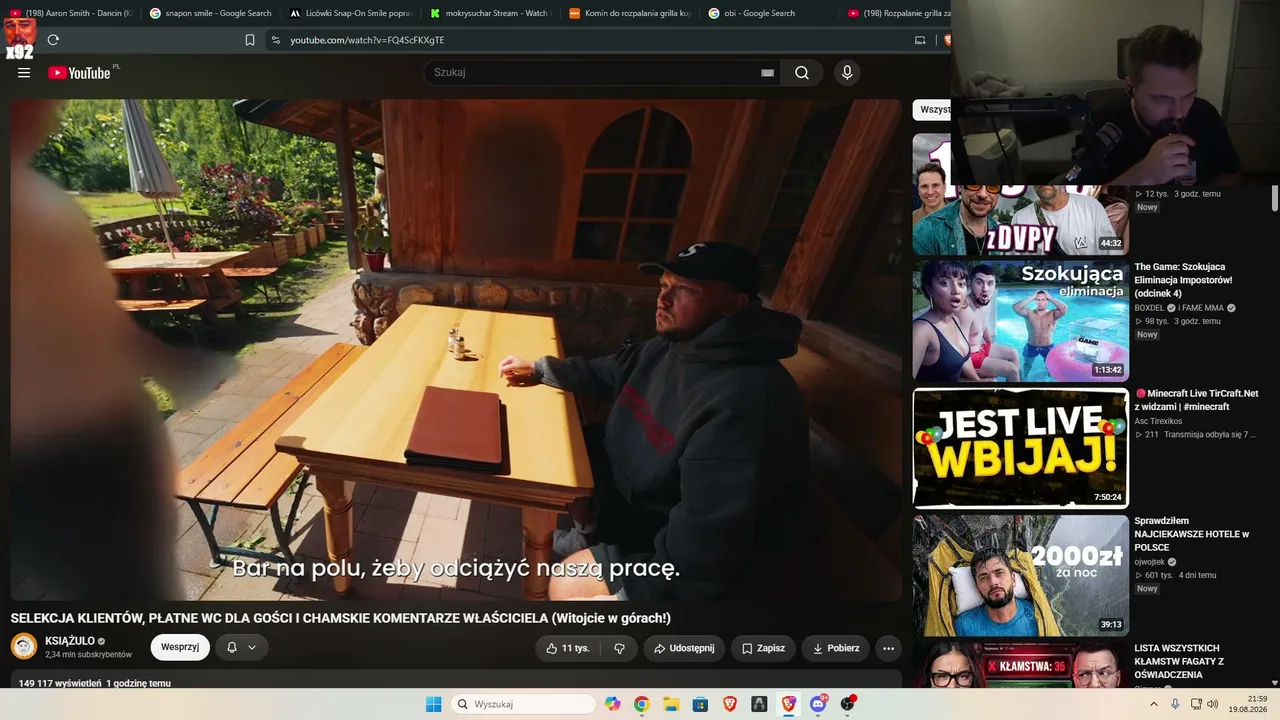Click the Pobierz download button
The height and width of the screenshot is (720, 1280).
coord(836,648)
